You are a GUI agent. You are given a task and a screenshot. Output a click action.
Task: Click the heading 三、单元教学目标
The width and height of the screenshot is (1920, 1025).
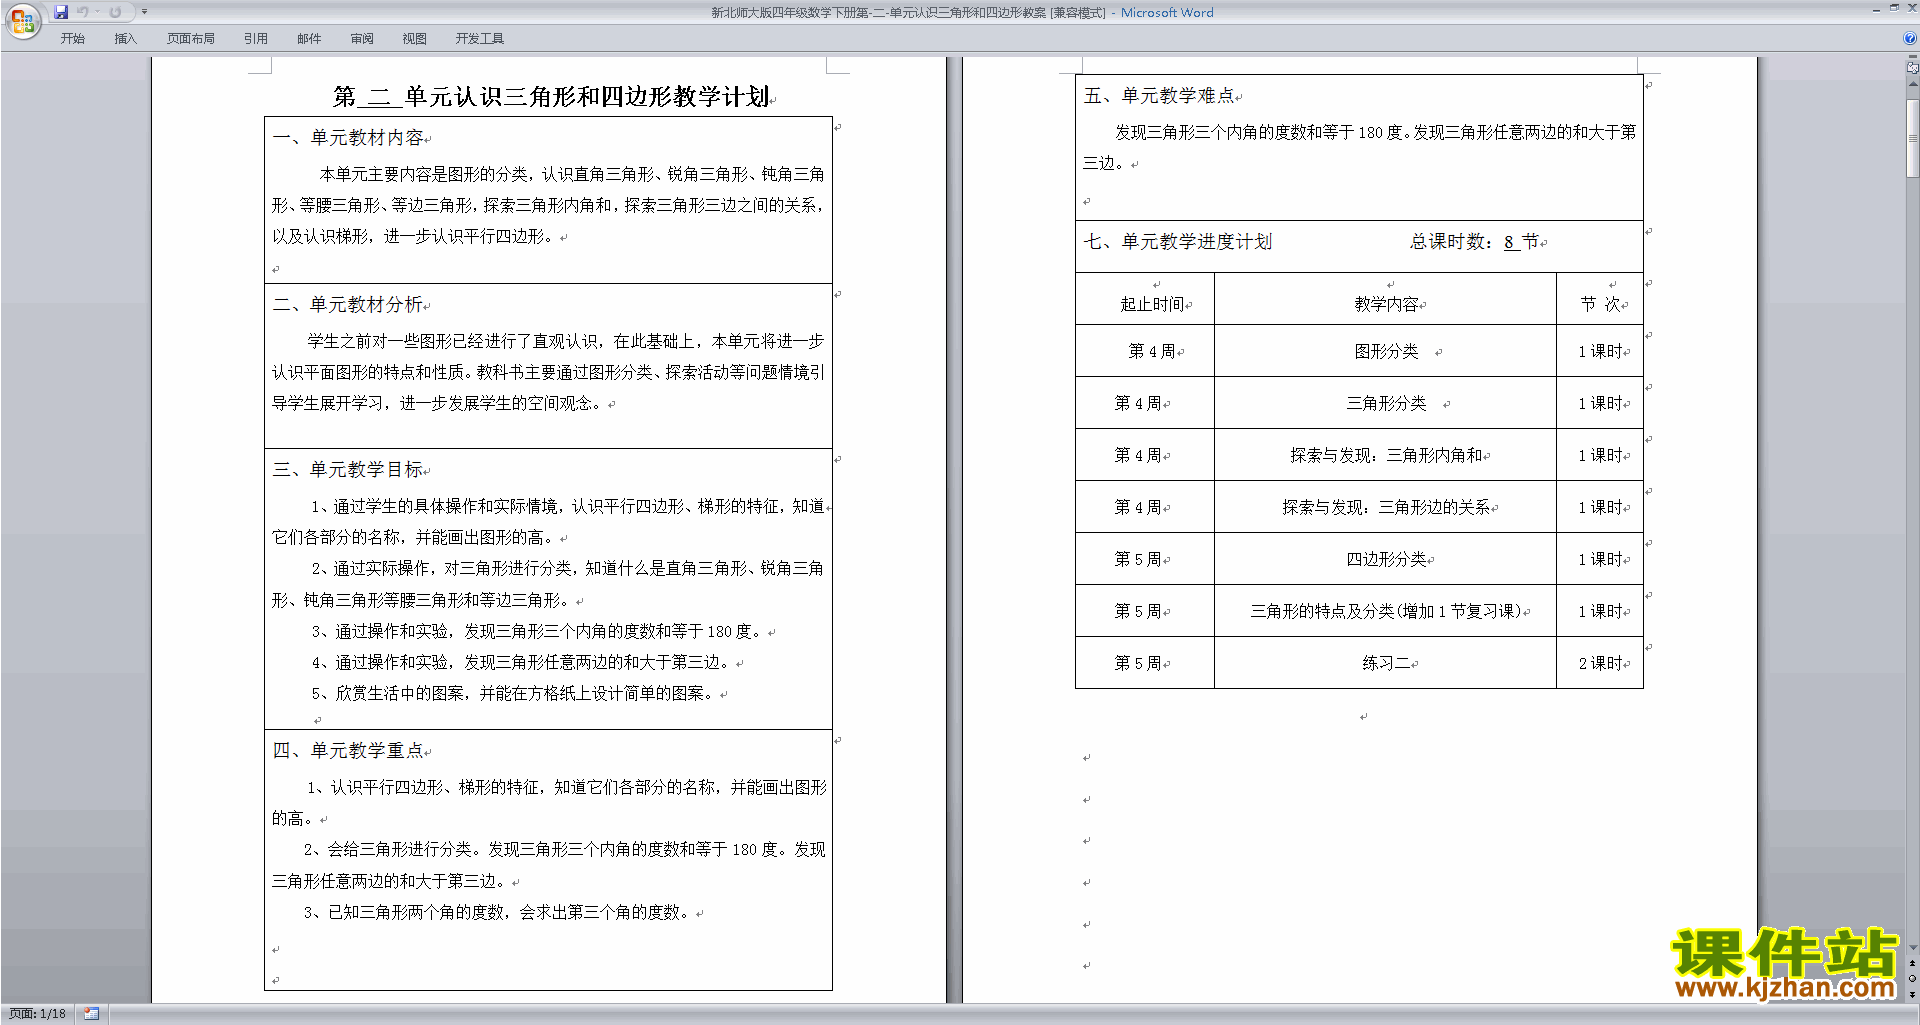(x=348, y=470)
